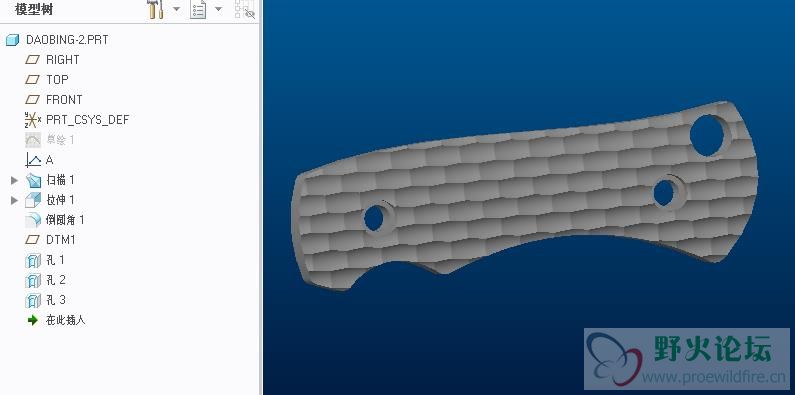Select the DTM1 datum plane
The height and width of the screenshot is (395, 795).
51,240
